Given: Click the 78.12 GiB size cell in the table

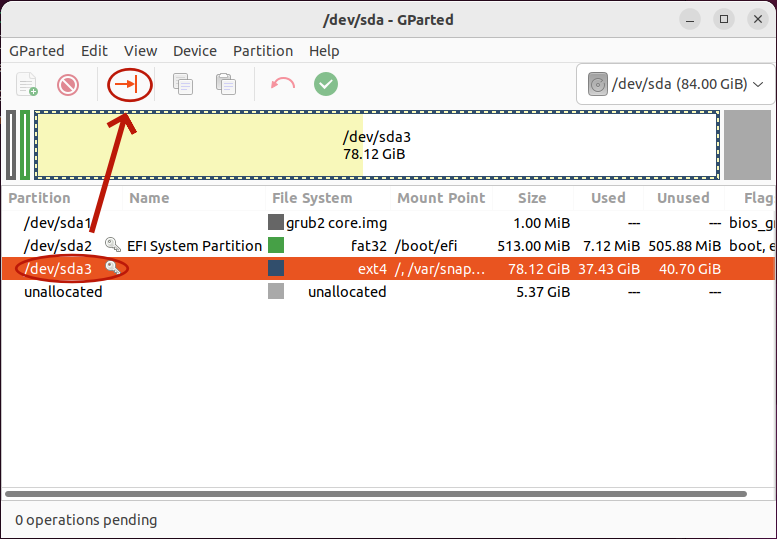Looking at the screenshot, I should click(x=539, y=269).
